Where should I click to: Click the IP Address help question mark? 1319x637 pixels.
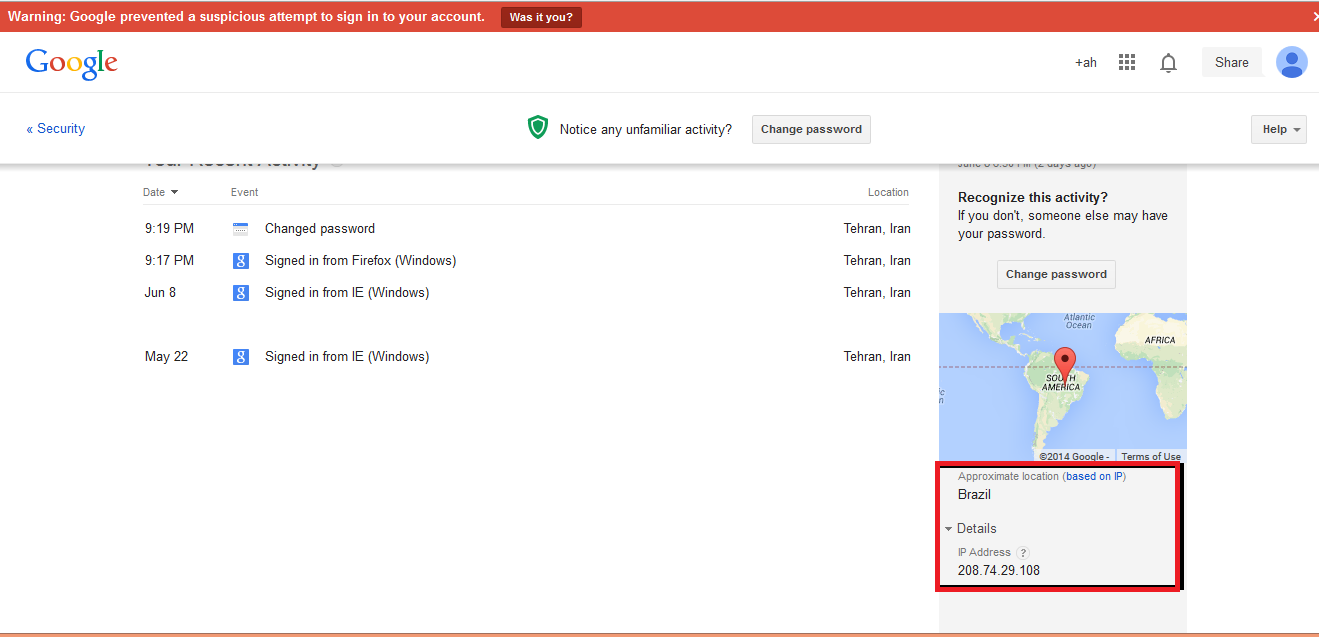coord(1023,552)
